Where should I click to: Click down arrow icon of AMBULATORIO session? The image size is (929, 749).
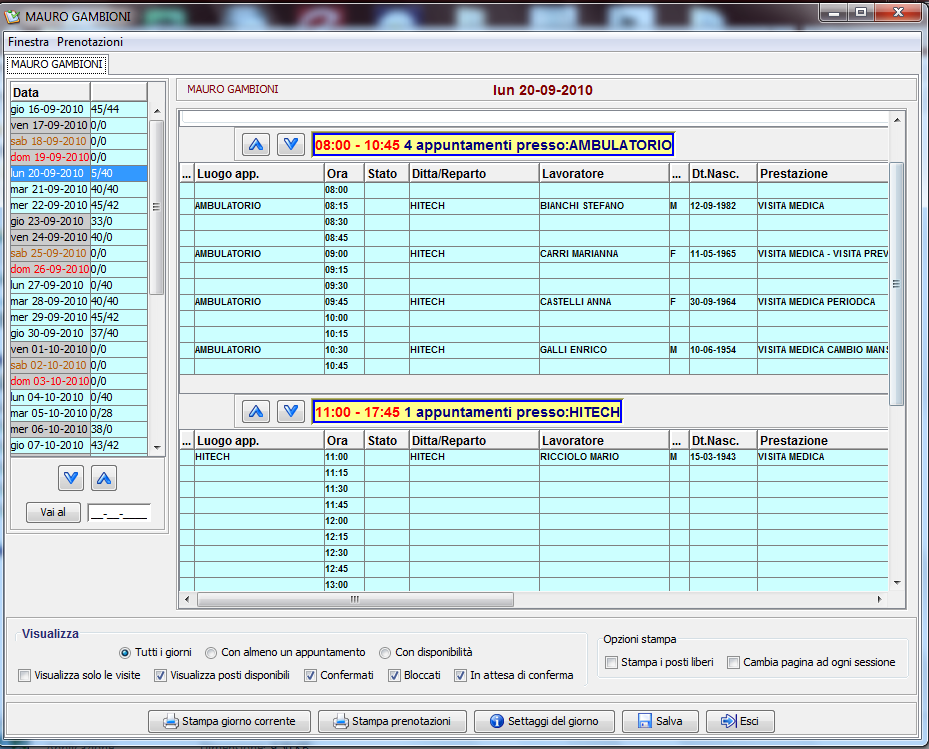click(291, 145)
